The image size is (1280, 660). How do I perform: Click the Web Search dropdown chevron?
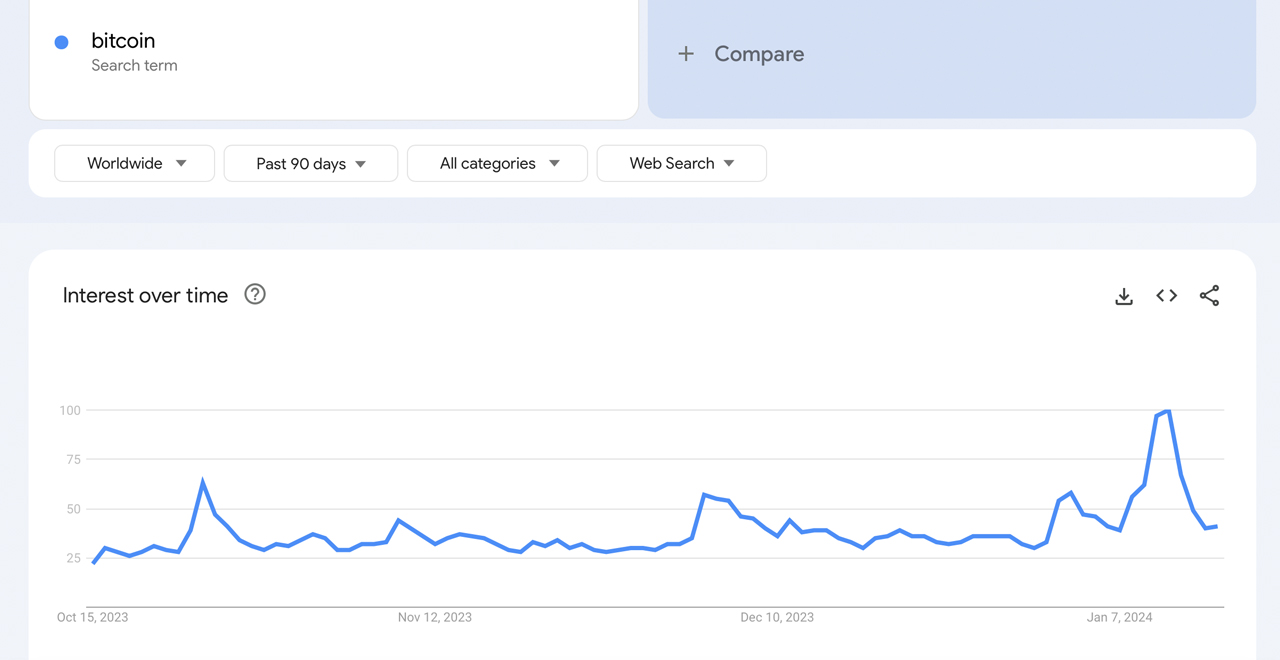[x=729, y=163]
